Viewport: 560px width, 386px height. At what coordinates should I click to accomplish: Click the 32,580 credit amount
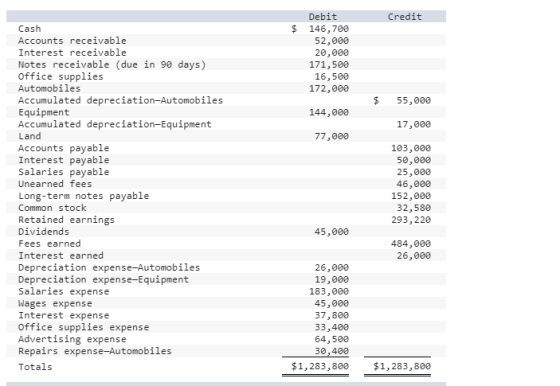[x=414, y=208]
